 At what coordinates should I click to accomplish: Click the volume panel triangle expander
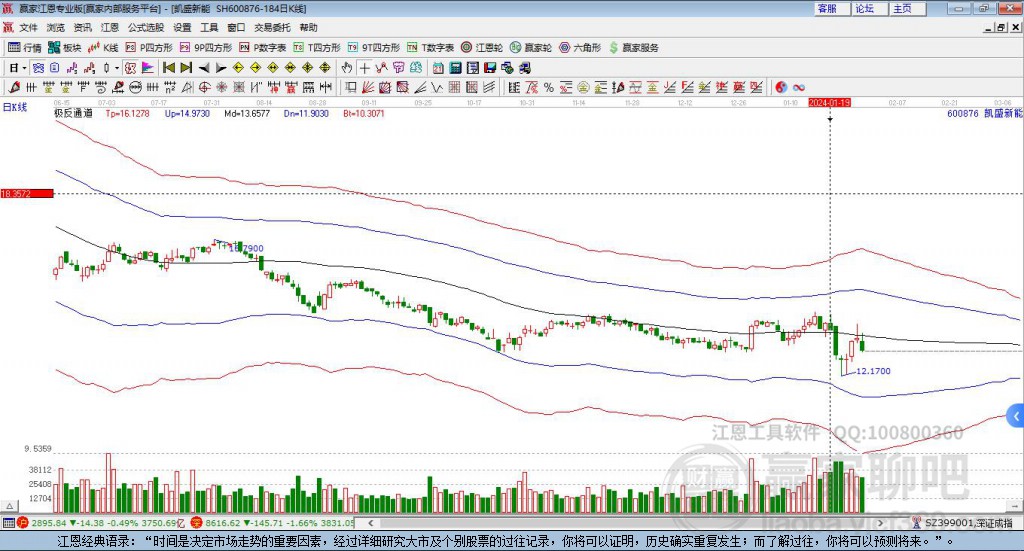click(x=9, y=506)
